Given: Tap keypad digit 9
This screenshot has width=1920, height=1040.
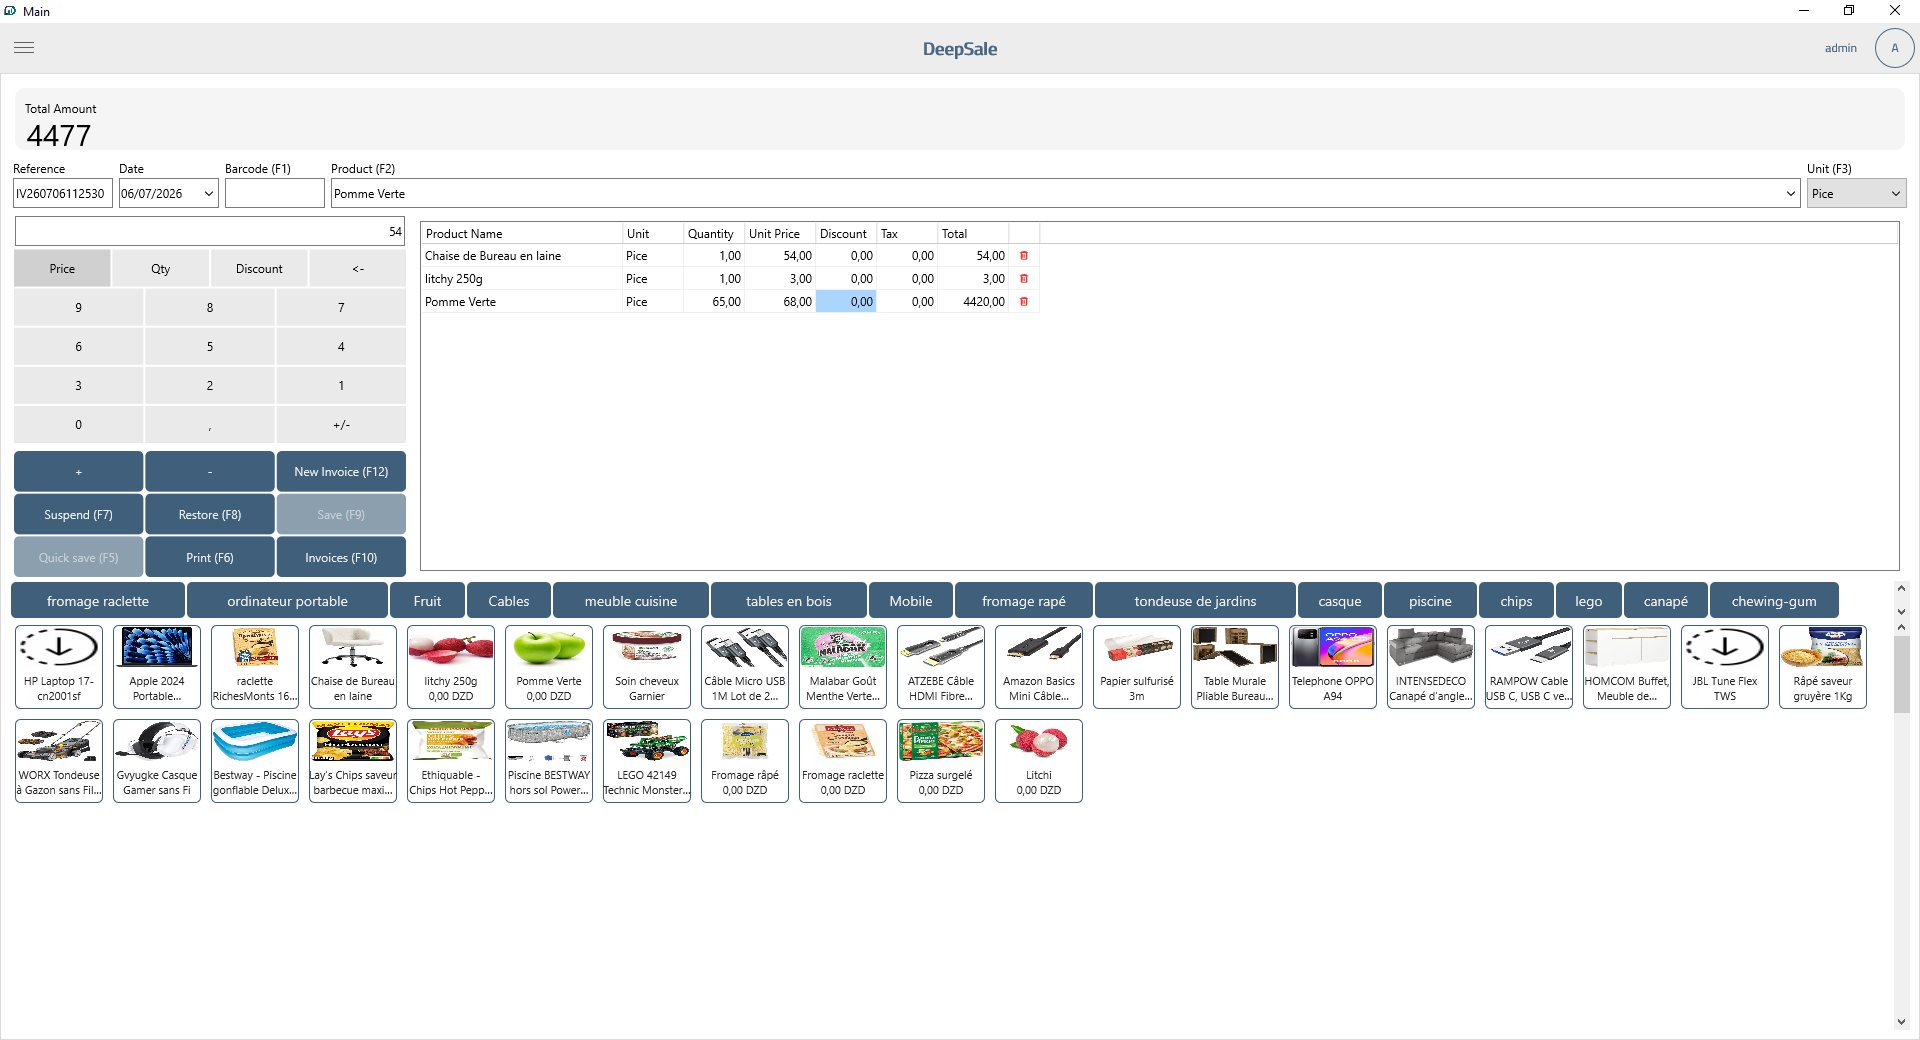Looking at the screenshot, I should pyautogui.click(x=78, y=308).
